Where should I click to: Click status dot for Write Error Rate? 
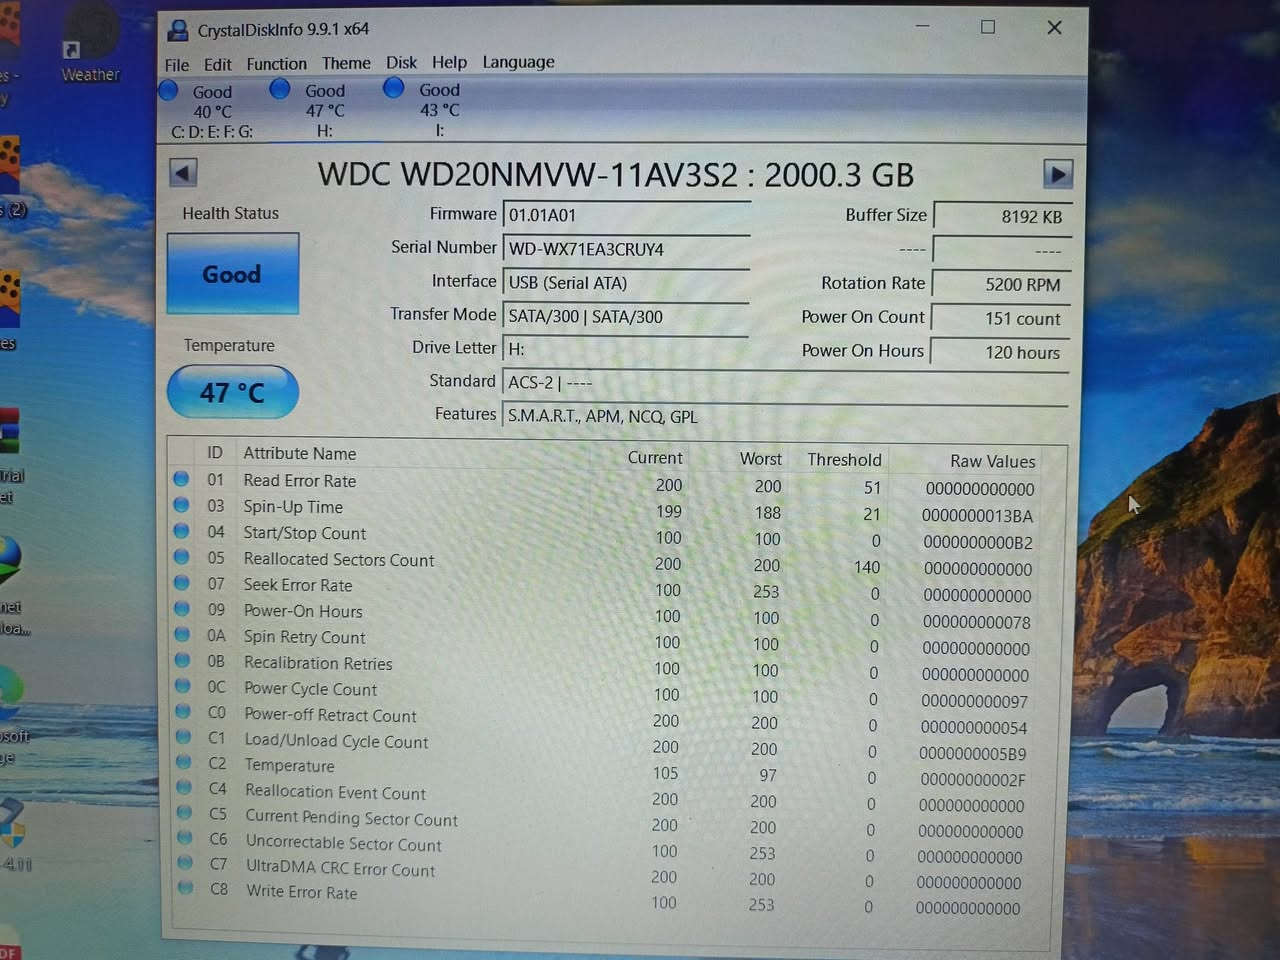click(185, 887)
